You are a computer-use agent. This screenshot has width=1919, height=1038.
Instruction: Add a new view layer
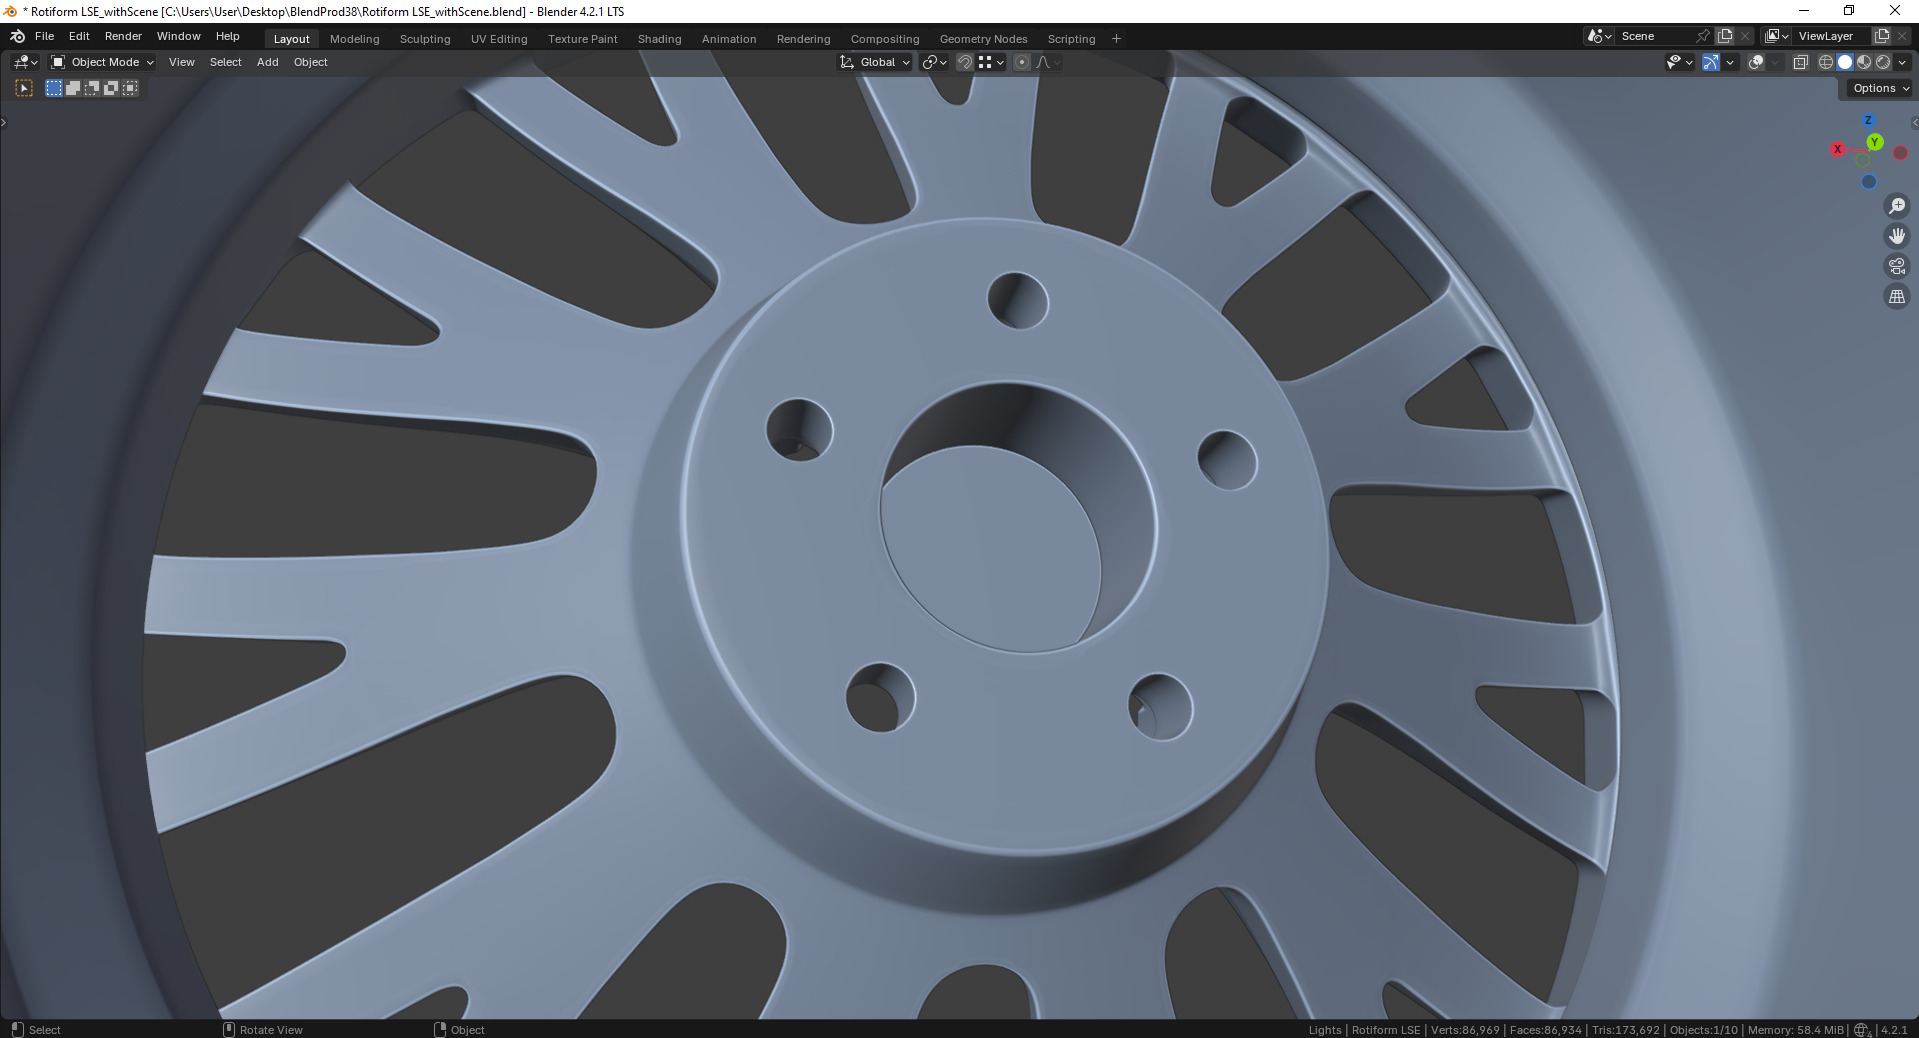point(1881,36)
